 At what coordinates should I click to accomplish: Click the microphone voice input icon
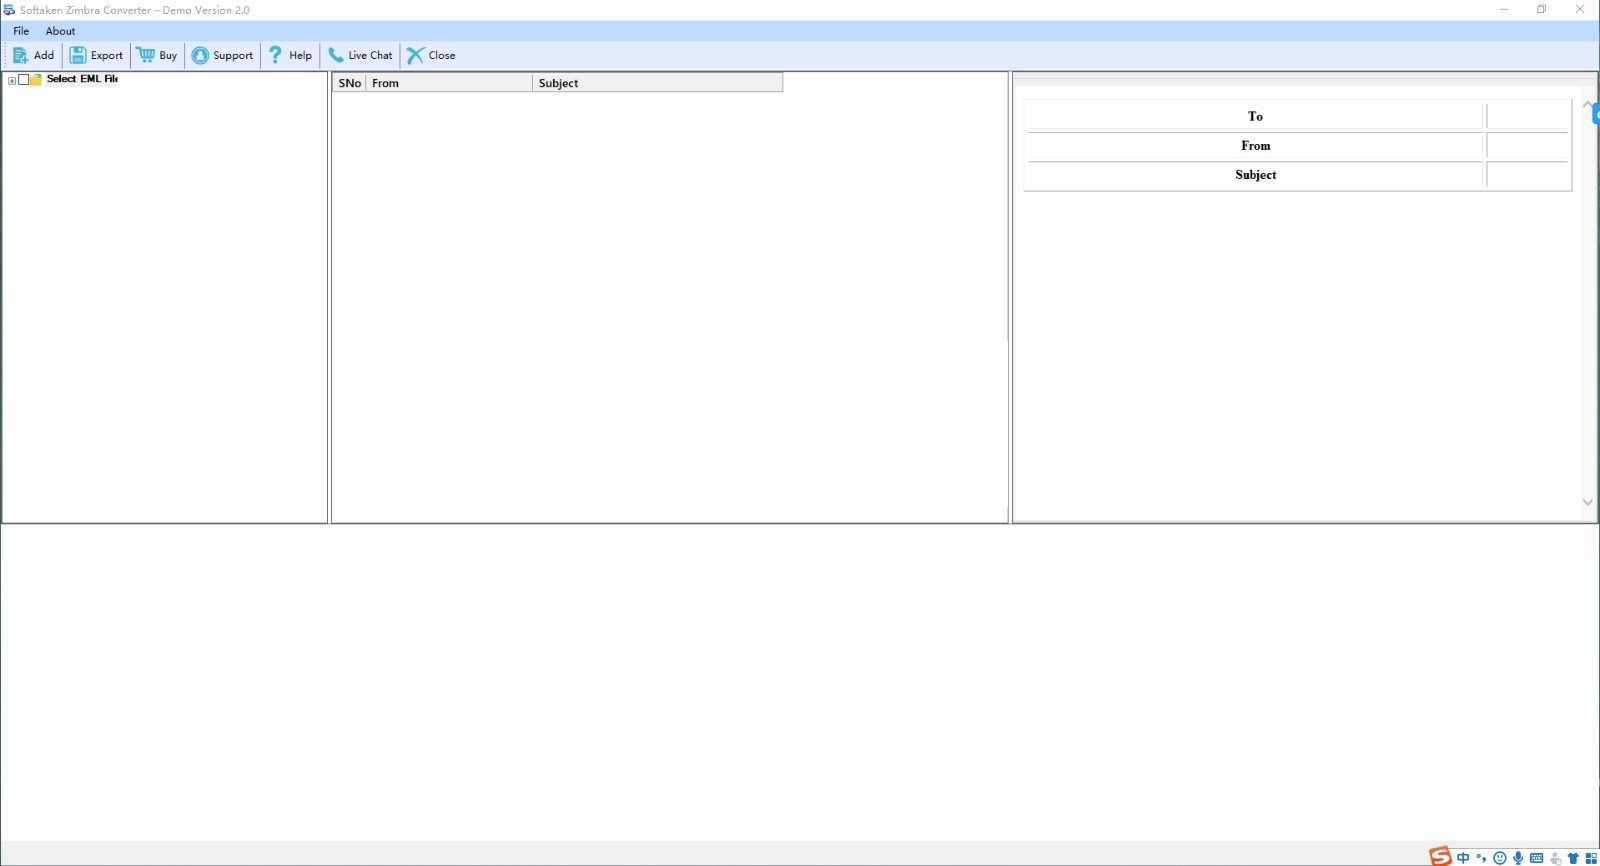coord(1518,858)
